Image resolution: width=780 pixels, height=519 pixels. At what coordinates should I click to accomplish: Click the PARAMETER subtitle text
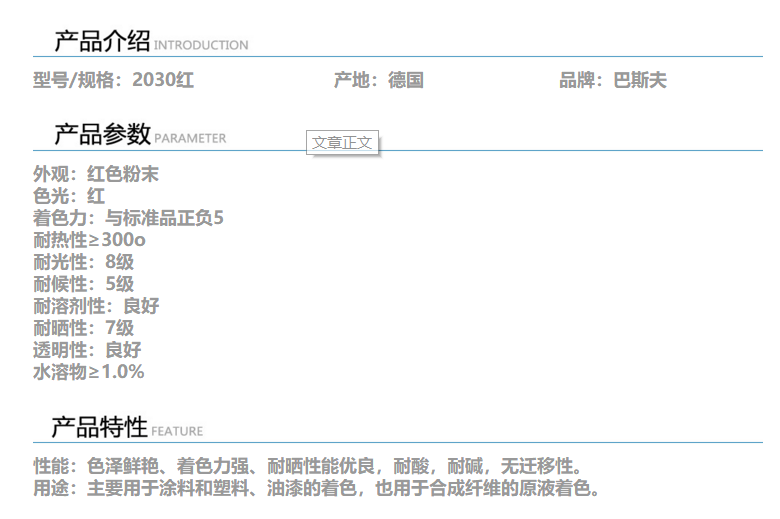point(190,138)
